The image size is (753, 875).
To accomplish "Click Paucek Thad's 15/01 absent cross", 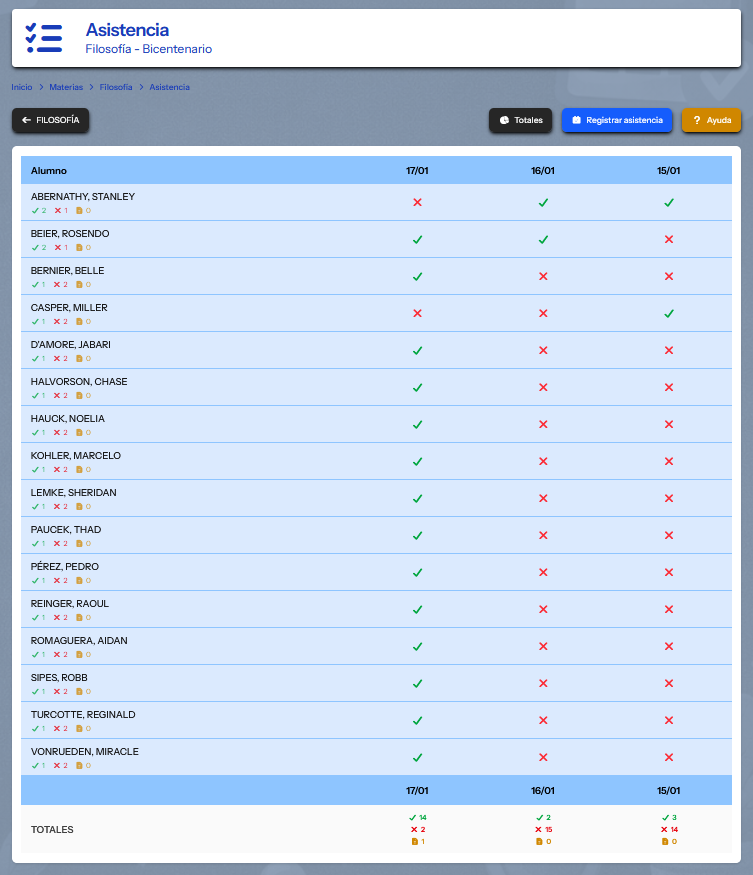I will pyautogui.click(x=669, y=535).
